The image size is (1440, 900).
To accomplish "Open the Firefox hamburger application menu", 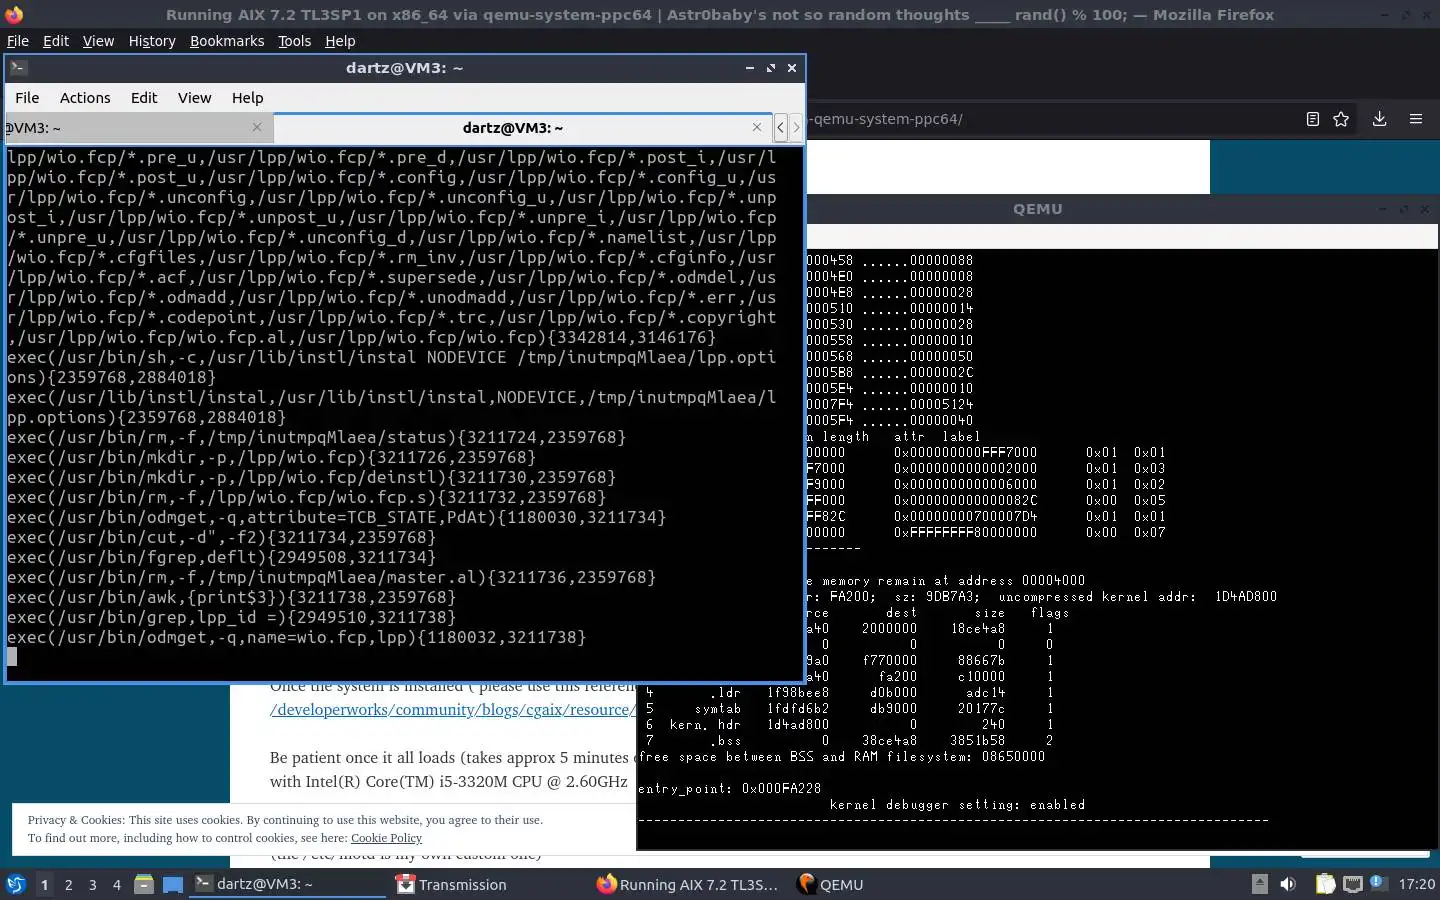I will [1416, 119].
